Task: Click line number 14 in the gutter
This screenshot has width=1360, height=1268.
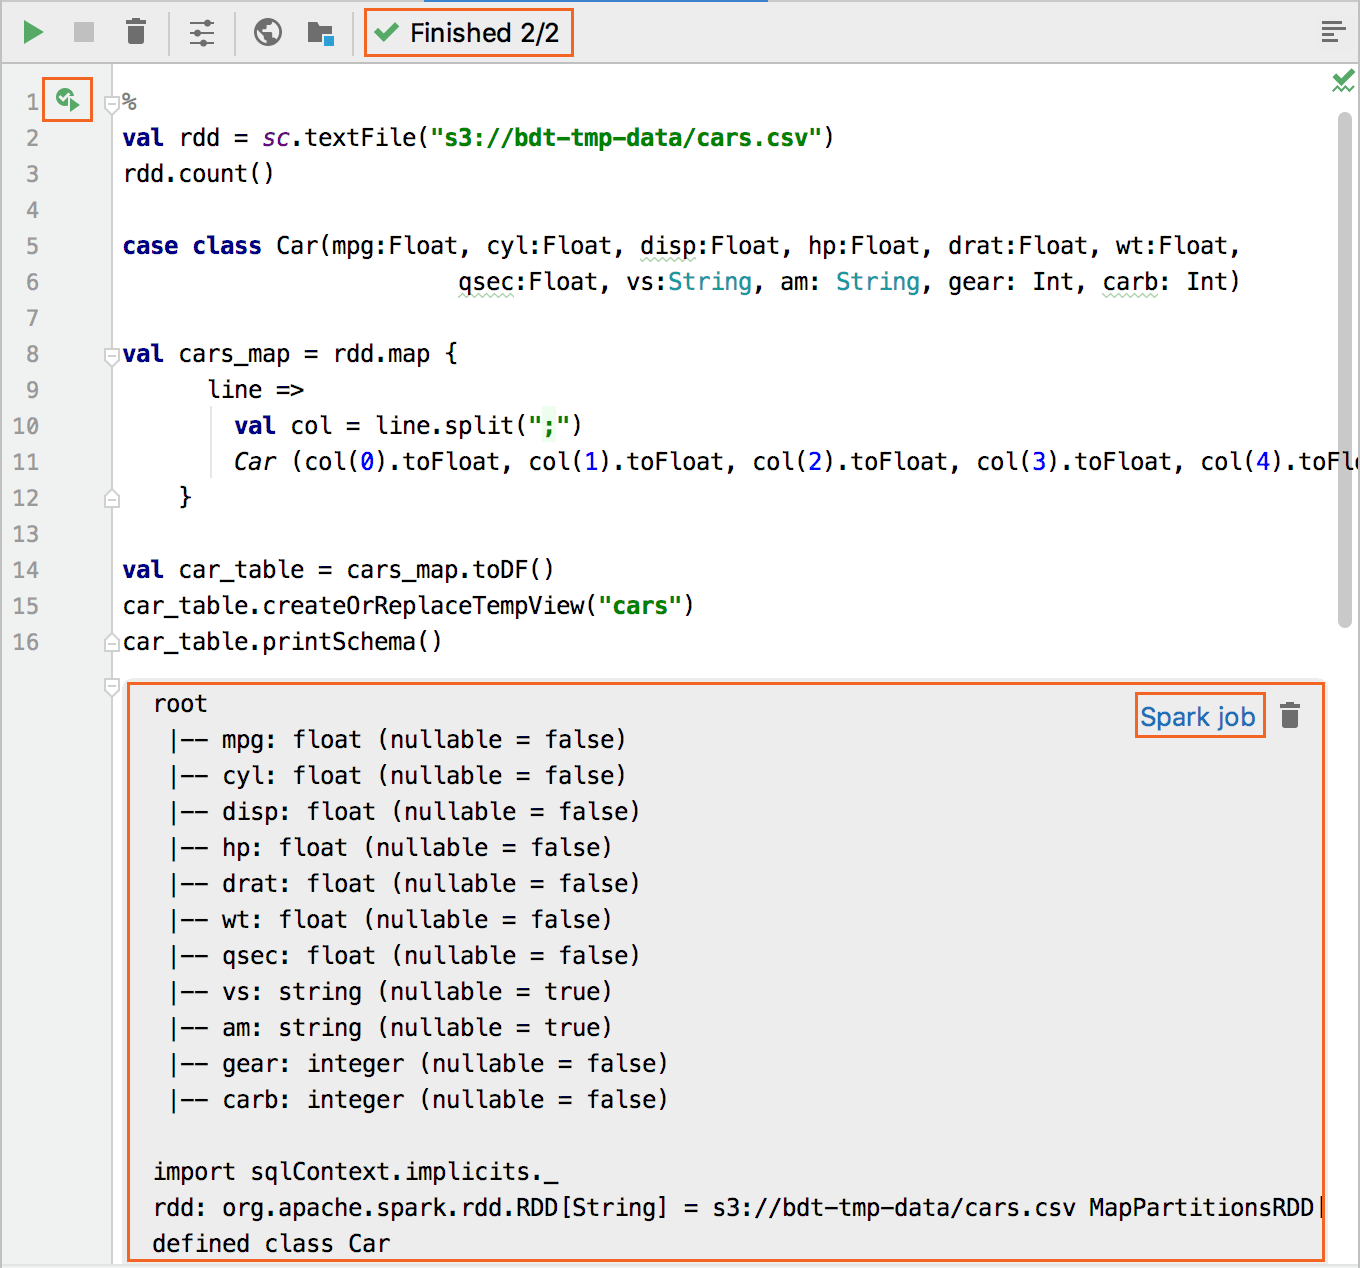Action: tap(27, 570)
